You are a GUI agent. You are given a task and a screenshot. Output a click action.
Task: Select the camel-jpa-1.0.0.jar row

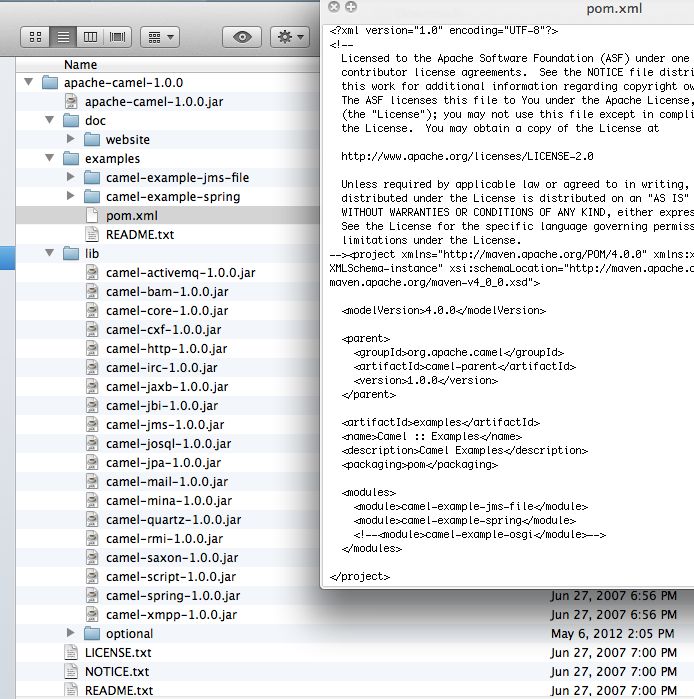(168, 463)
